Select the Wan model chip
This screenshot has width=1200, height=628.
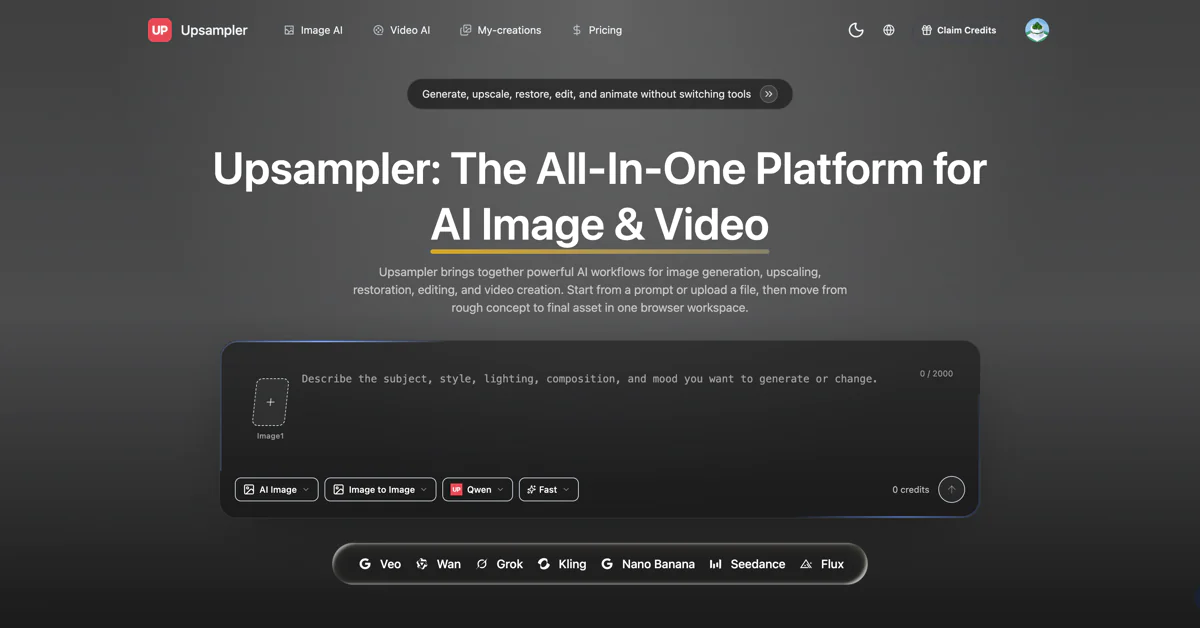(438, 564)
